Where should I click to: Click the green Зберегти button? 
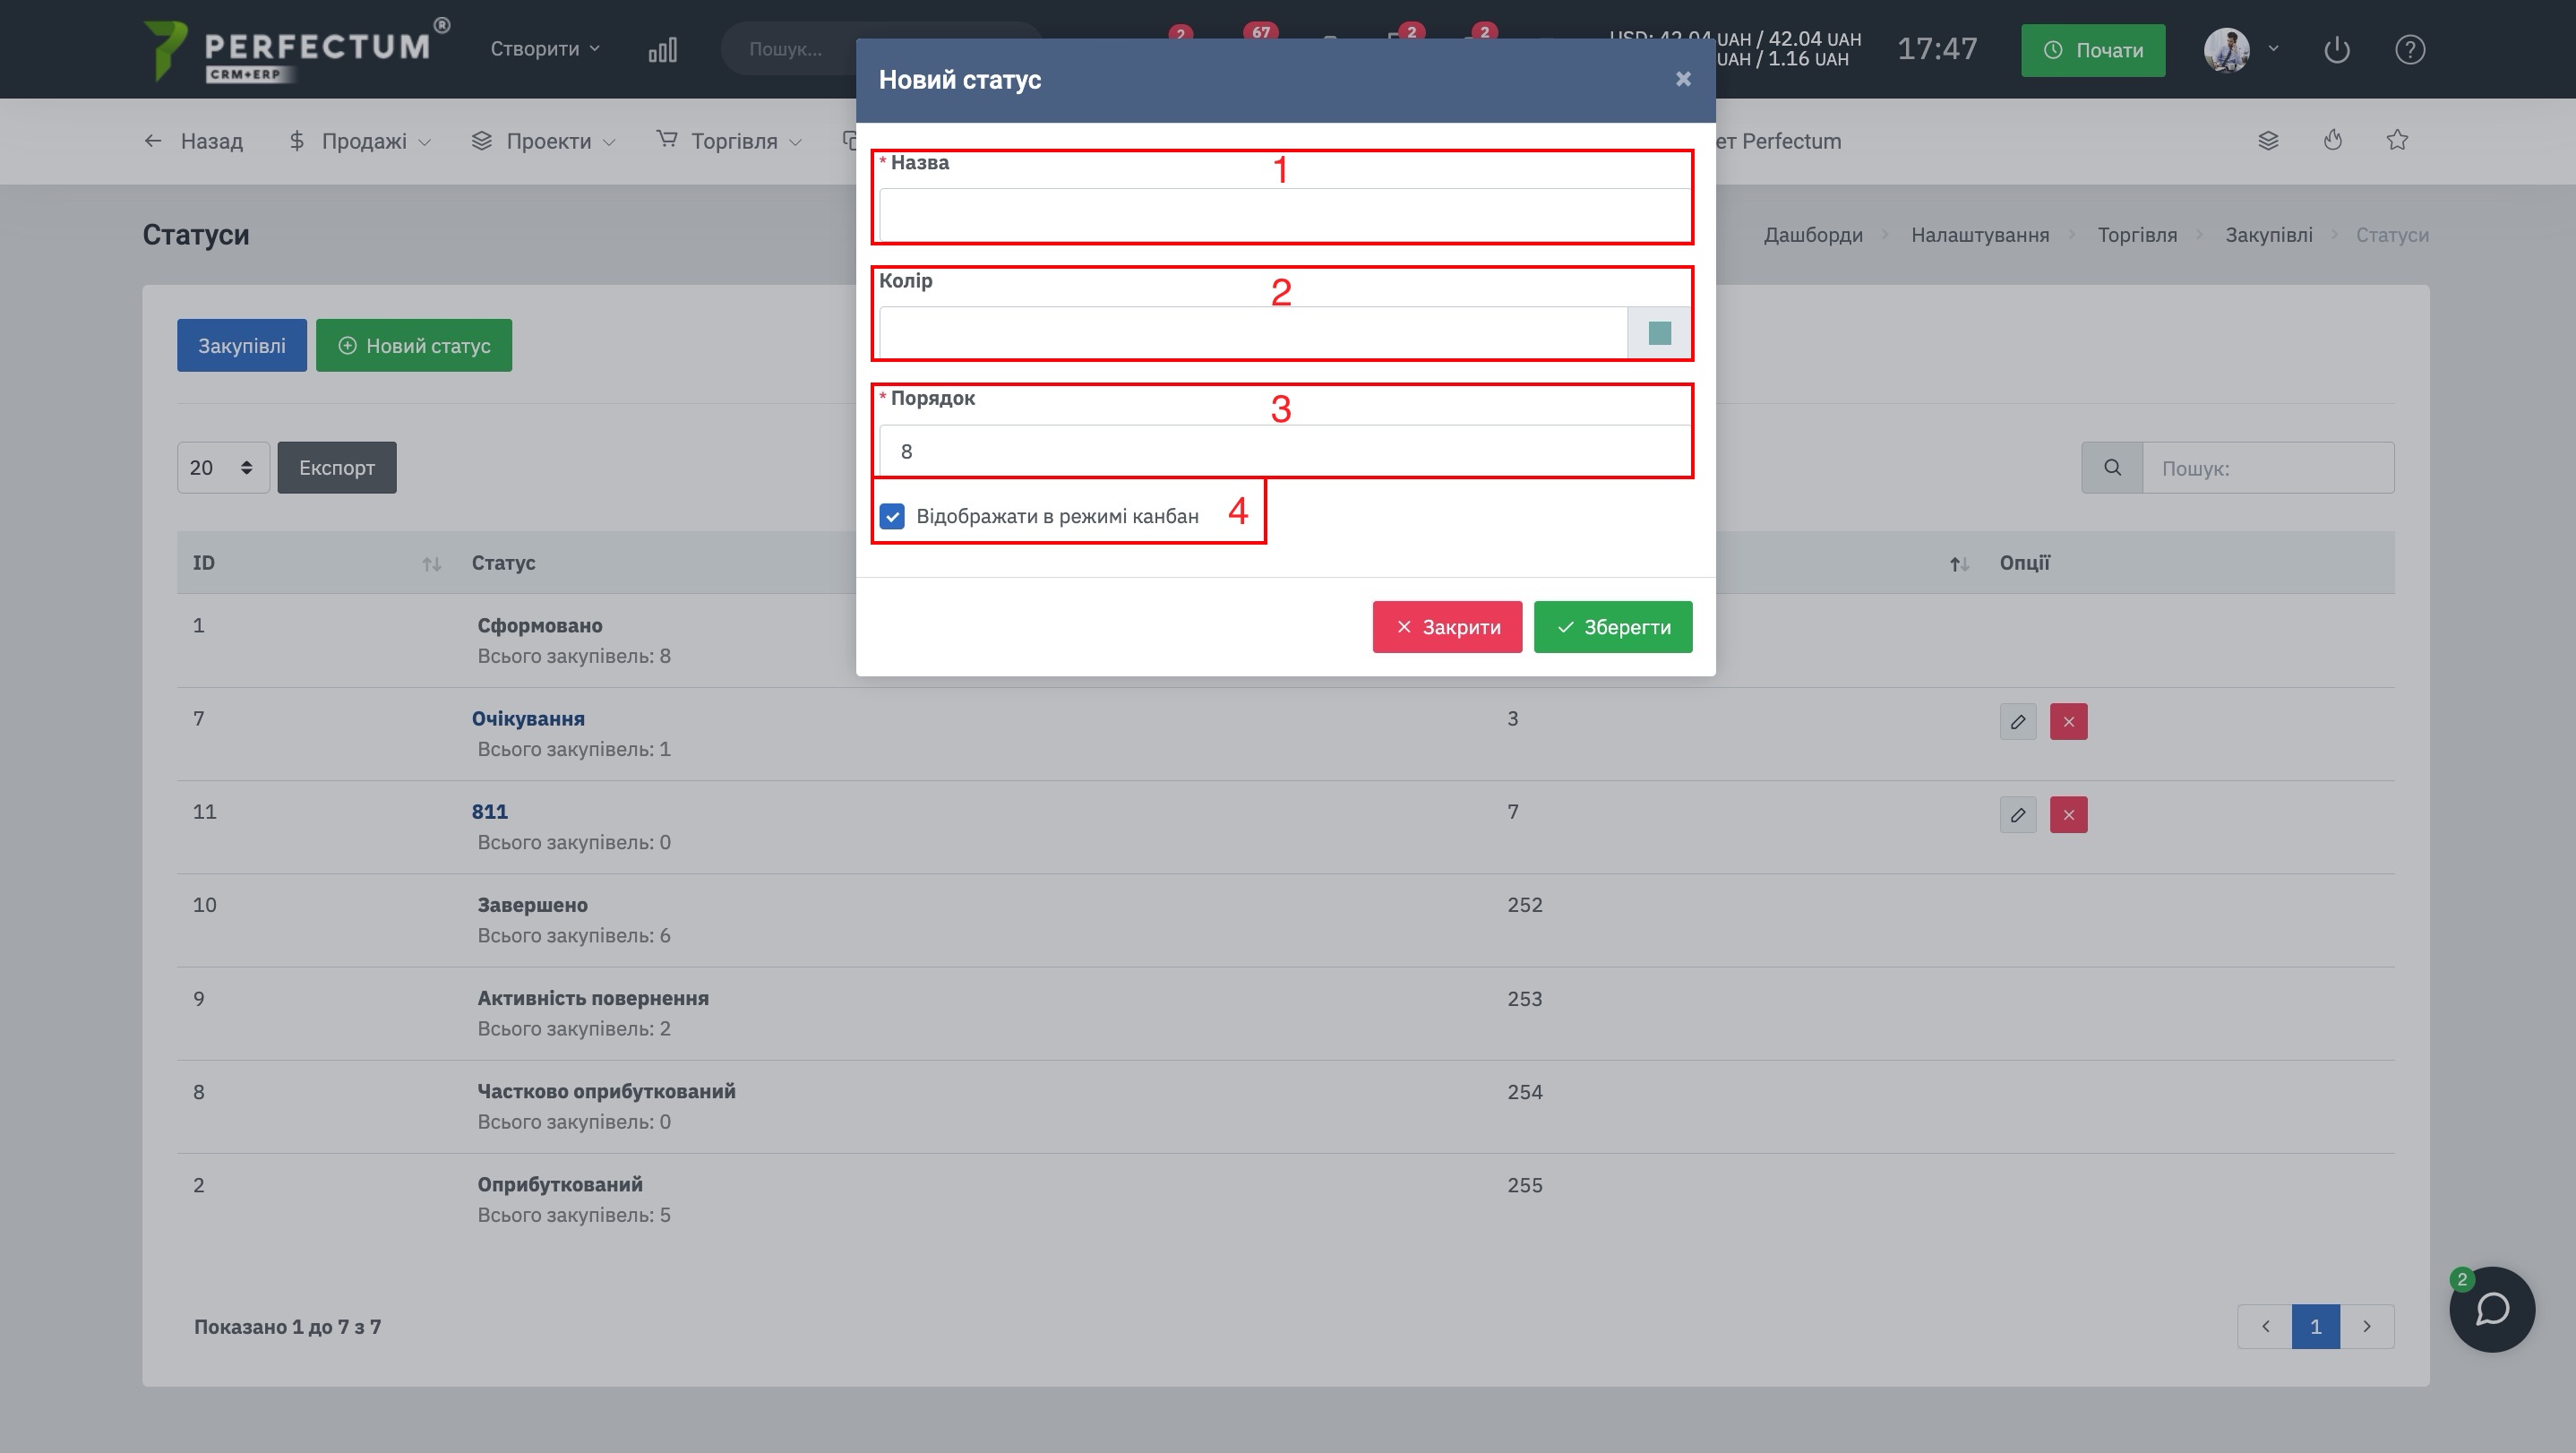1612,627
